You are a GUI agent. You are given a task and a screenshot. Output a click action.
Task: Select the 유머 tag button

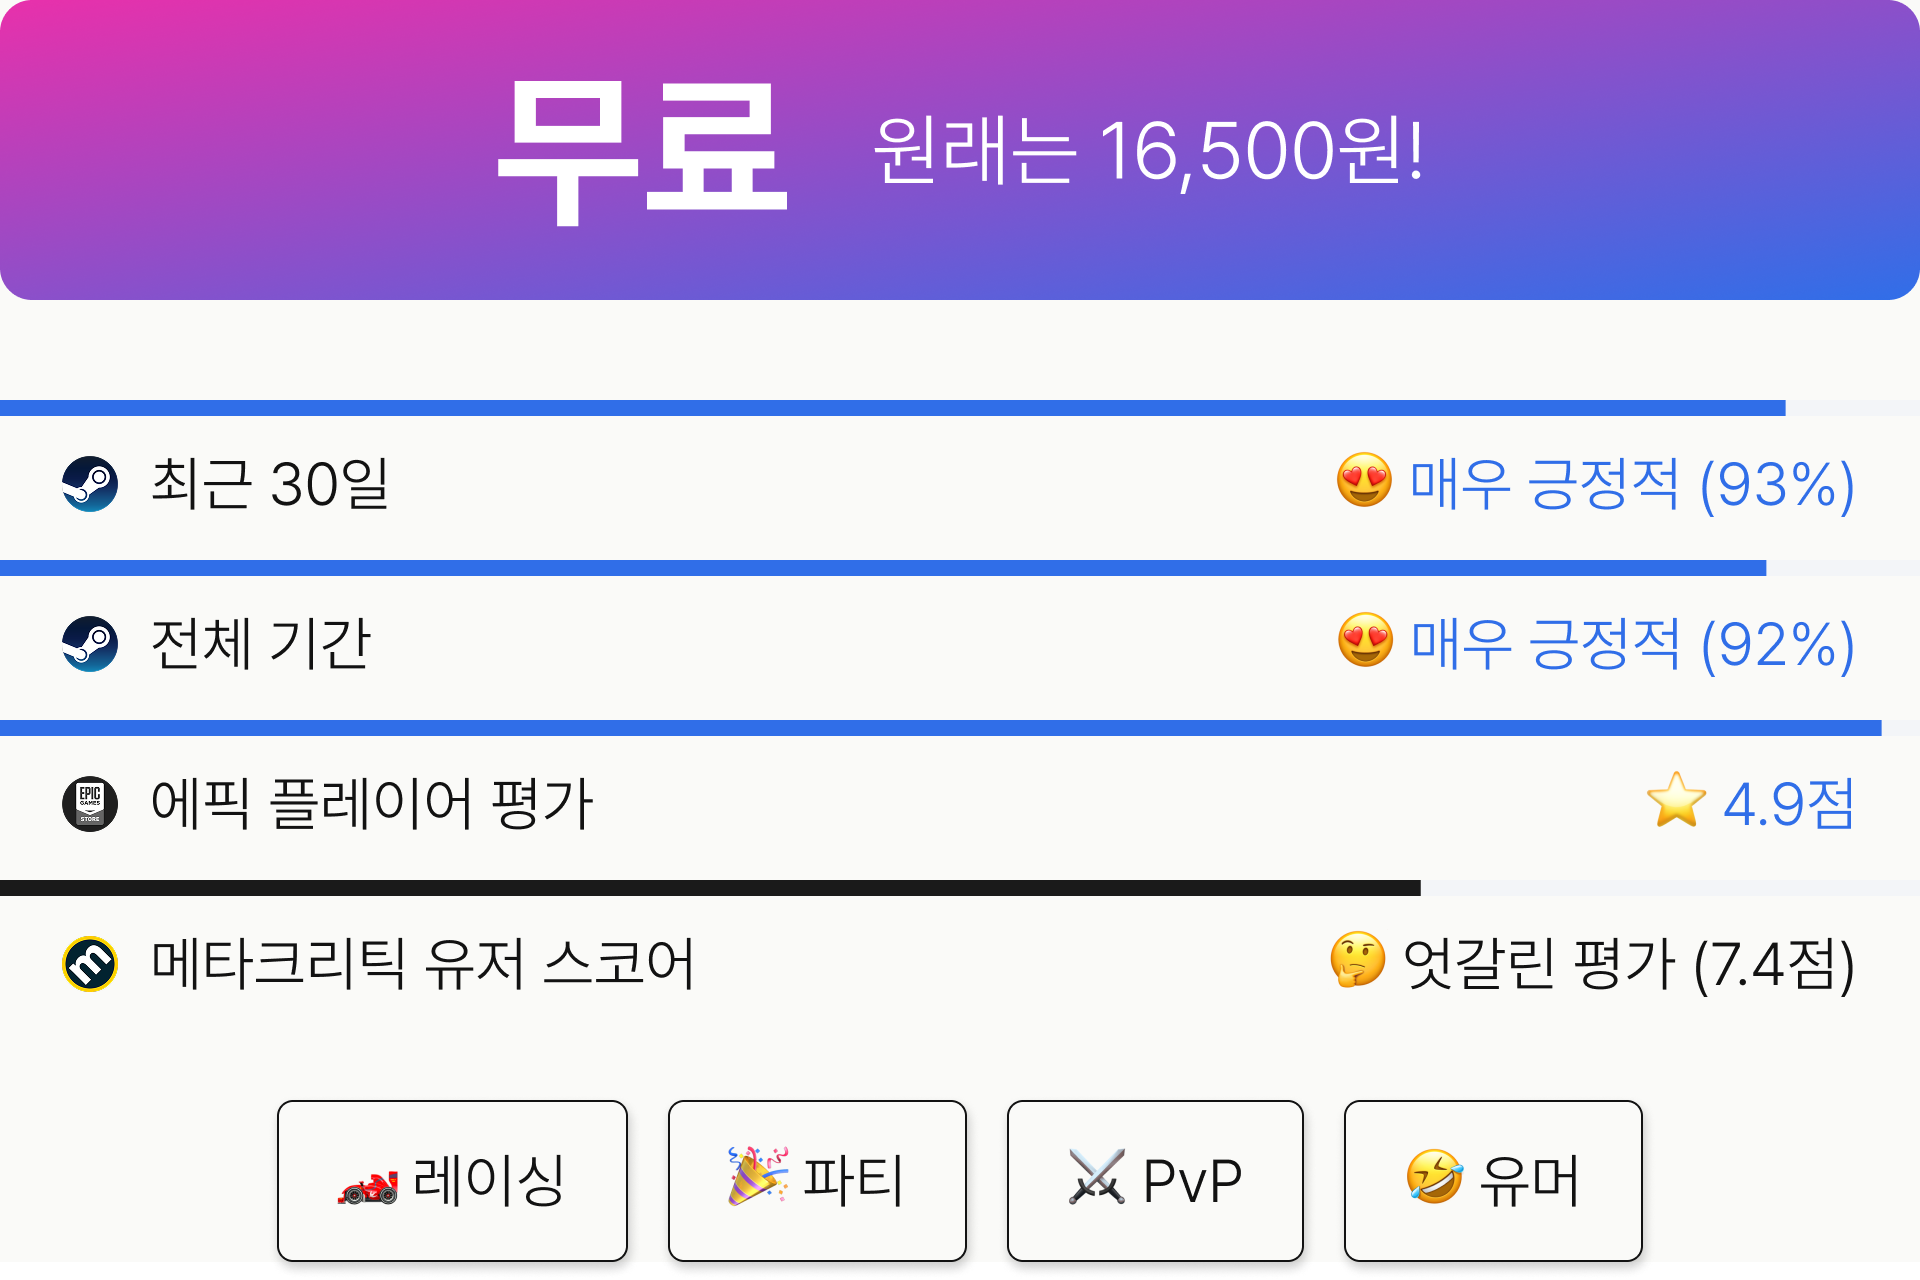click(x=1493, y=1181)
